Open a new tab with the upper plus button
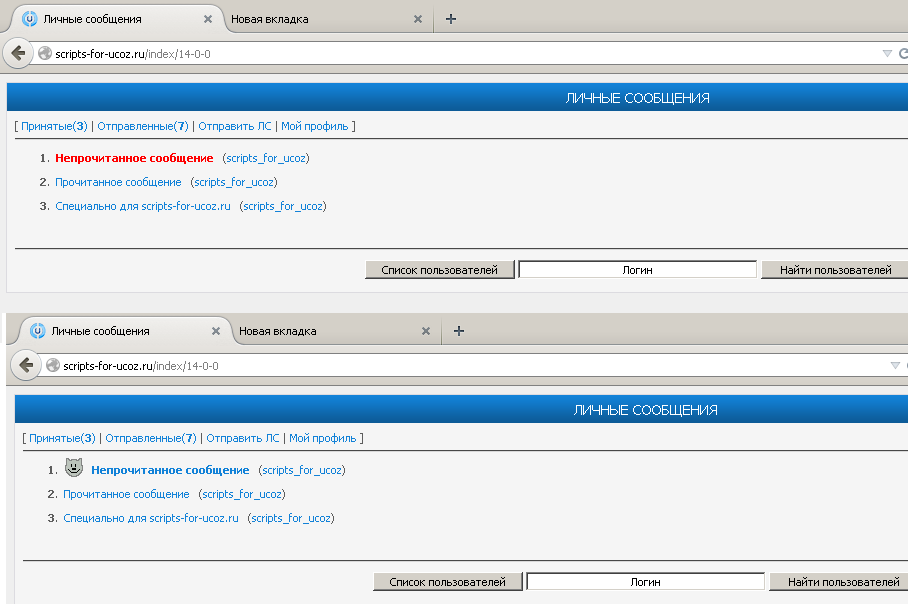Screen dimensions: 913x604 tap(451, 19)
